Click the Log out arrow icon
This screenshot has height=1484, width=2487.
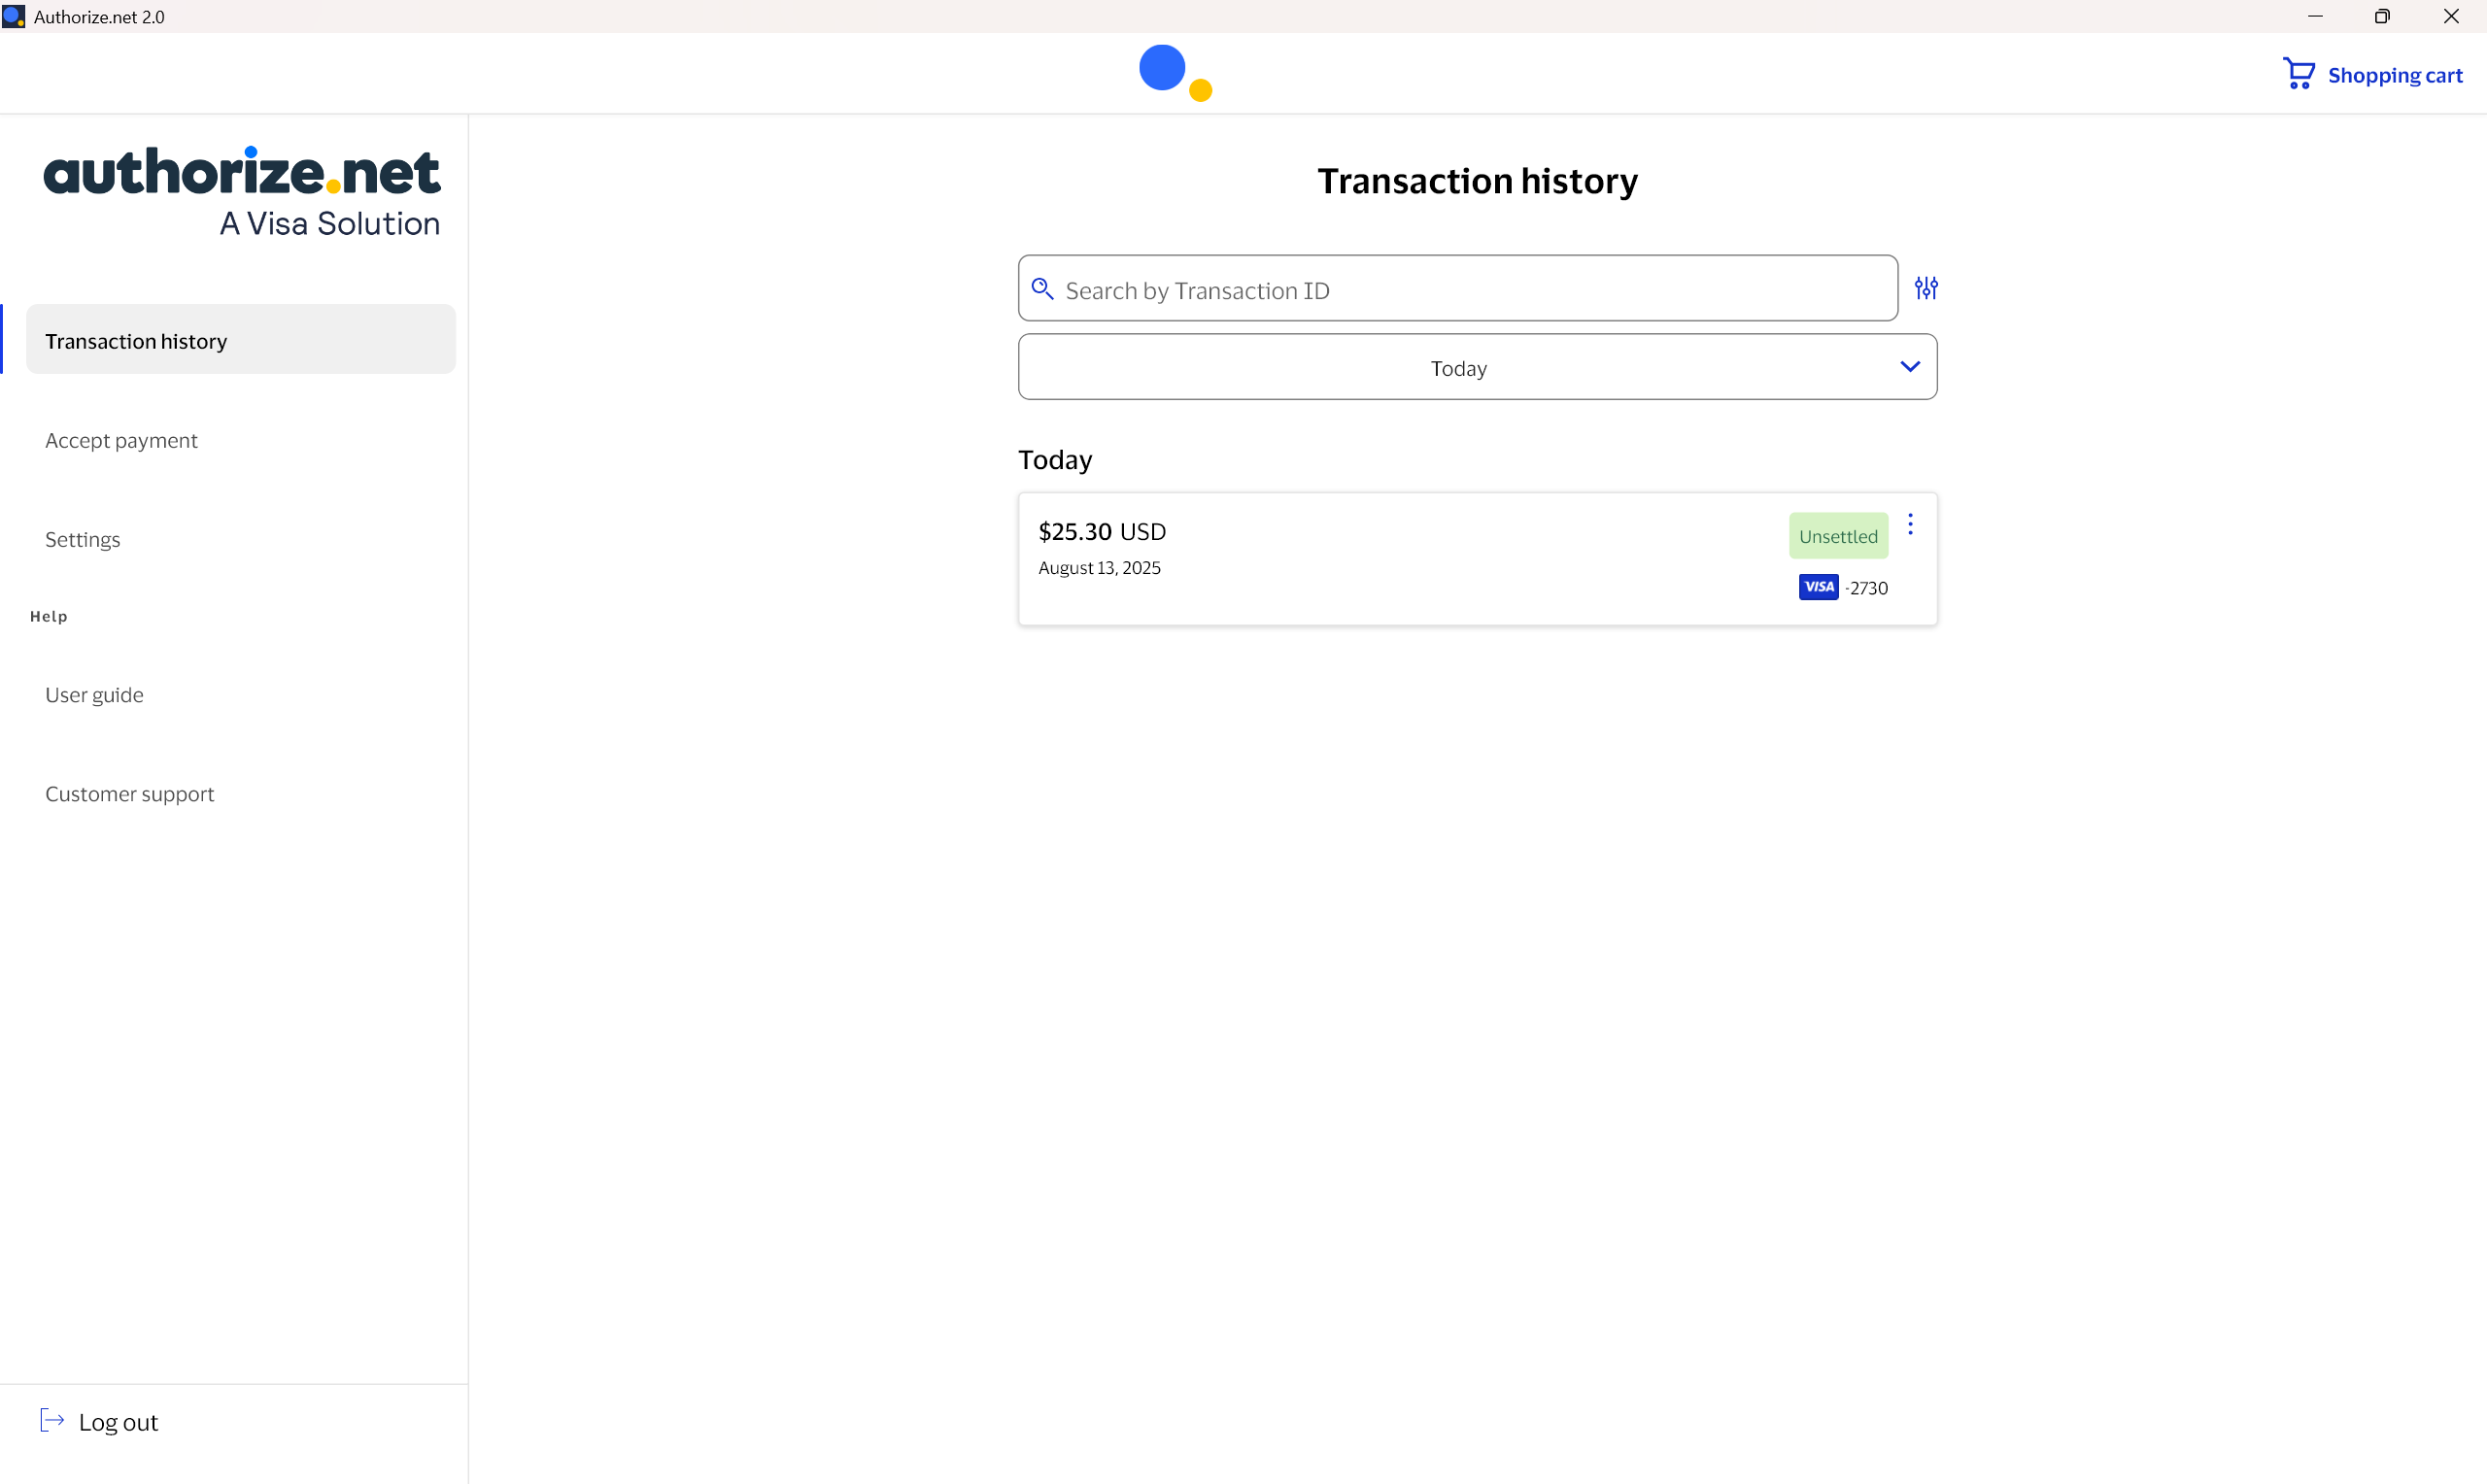52,1420
